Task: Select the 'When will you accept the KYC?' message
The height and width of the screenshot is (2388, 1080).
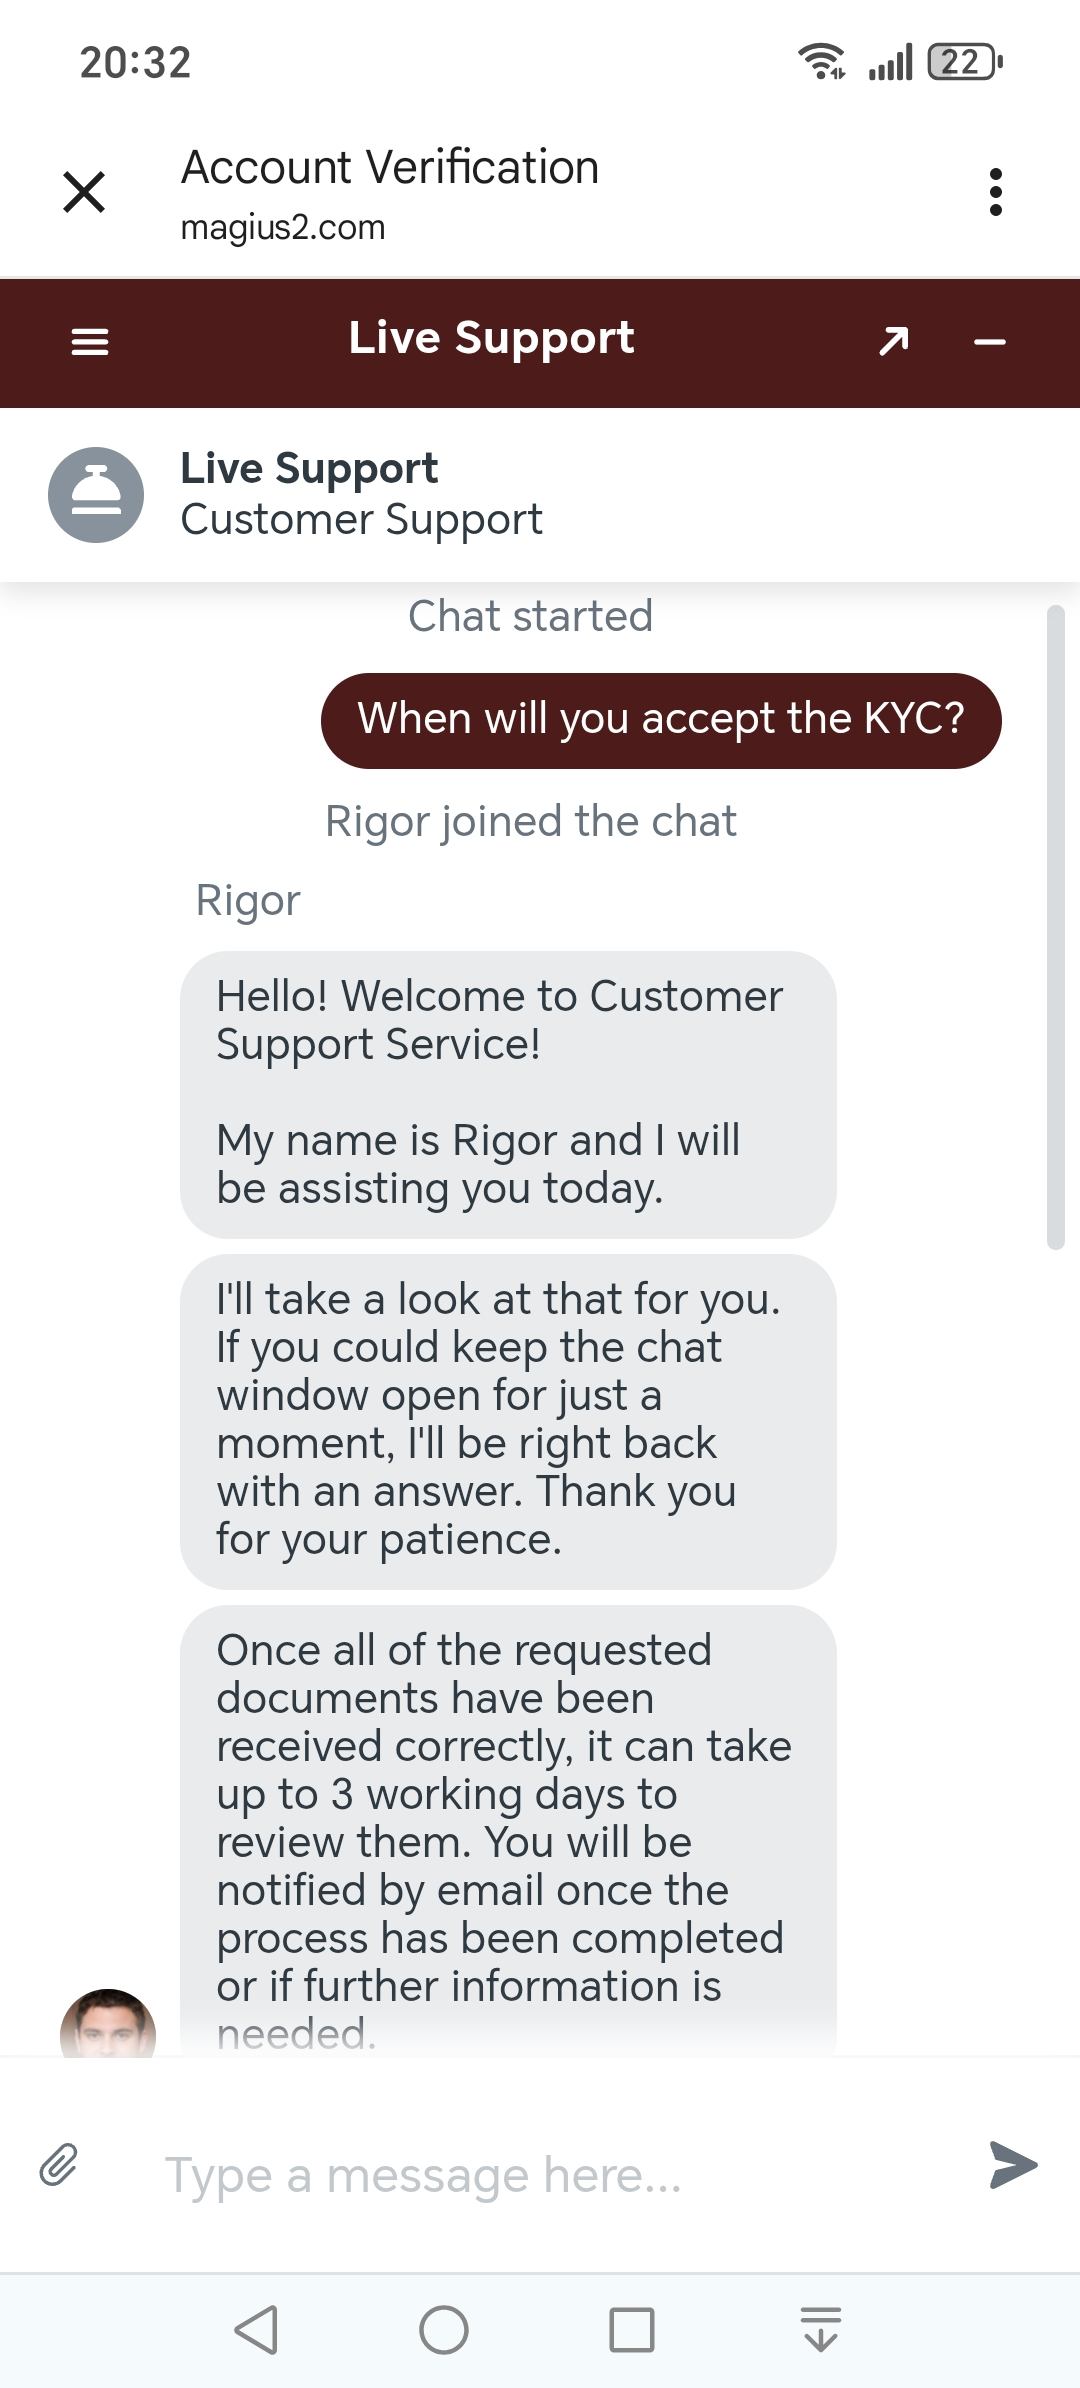Action: coord(660,720)
